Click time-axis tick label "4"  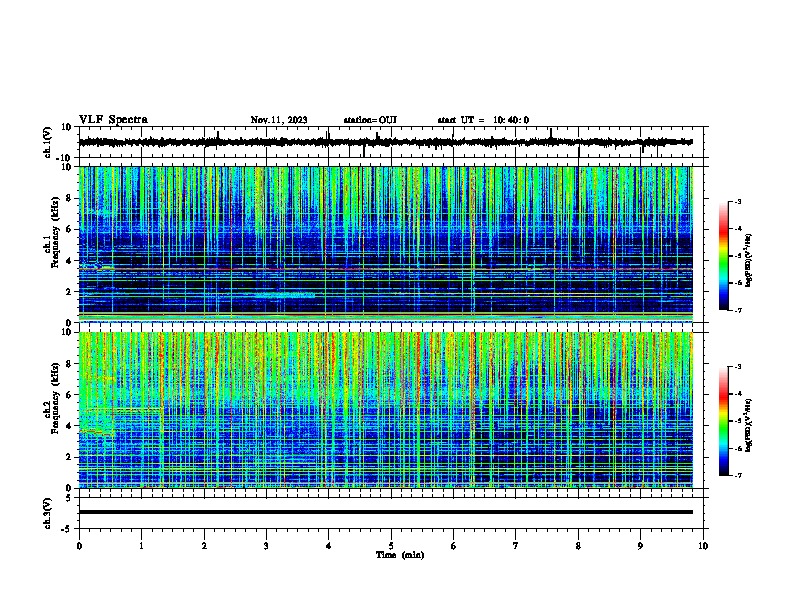point(329,546)
